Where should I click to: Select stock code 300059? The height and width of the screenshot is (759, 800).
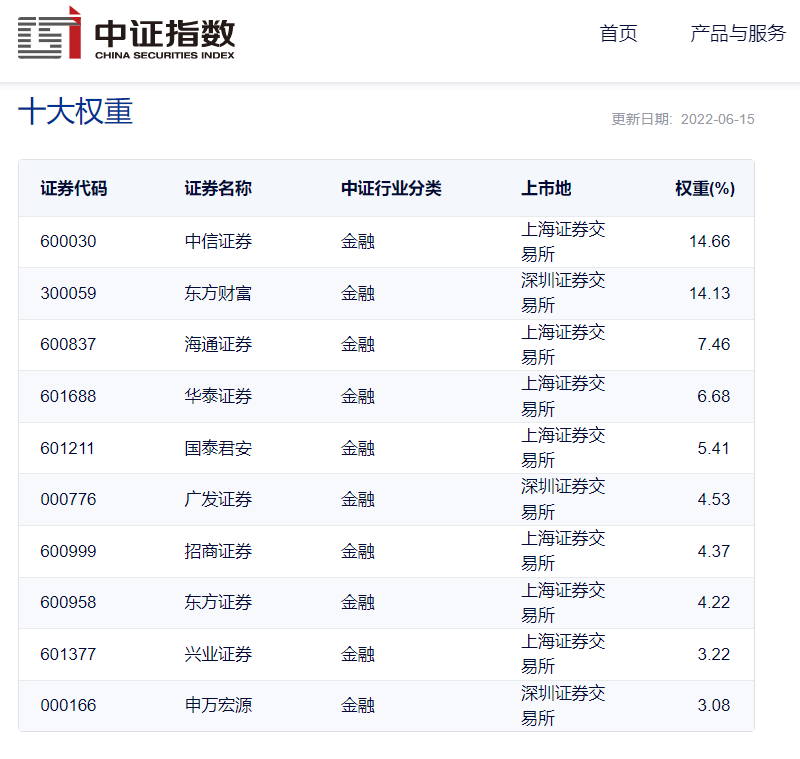point(68,293)
